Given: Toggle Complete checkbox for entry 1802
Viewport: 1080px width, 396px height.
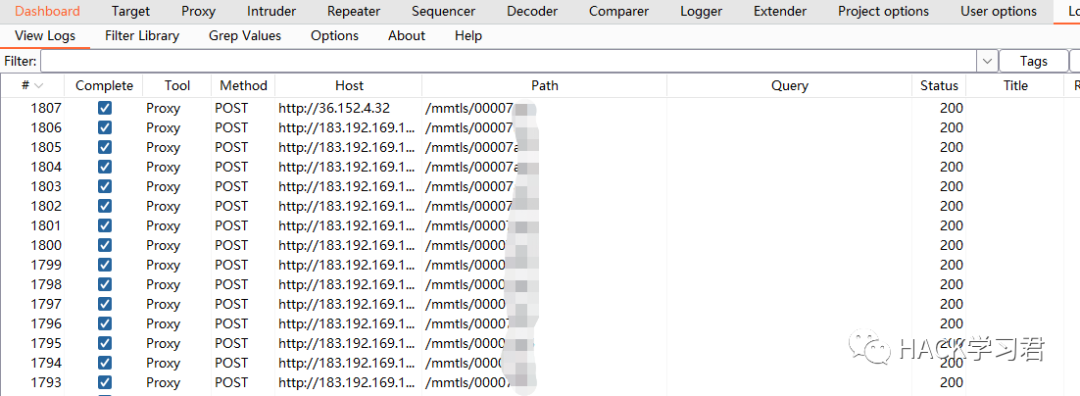Looking at the screenshot, I should (105, 206).
